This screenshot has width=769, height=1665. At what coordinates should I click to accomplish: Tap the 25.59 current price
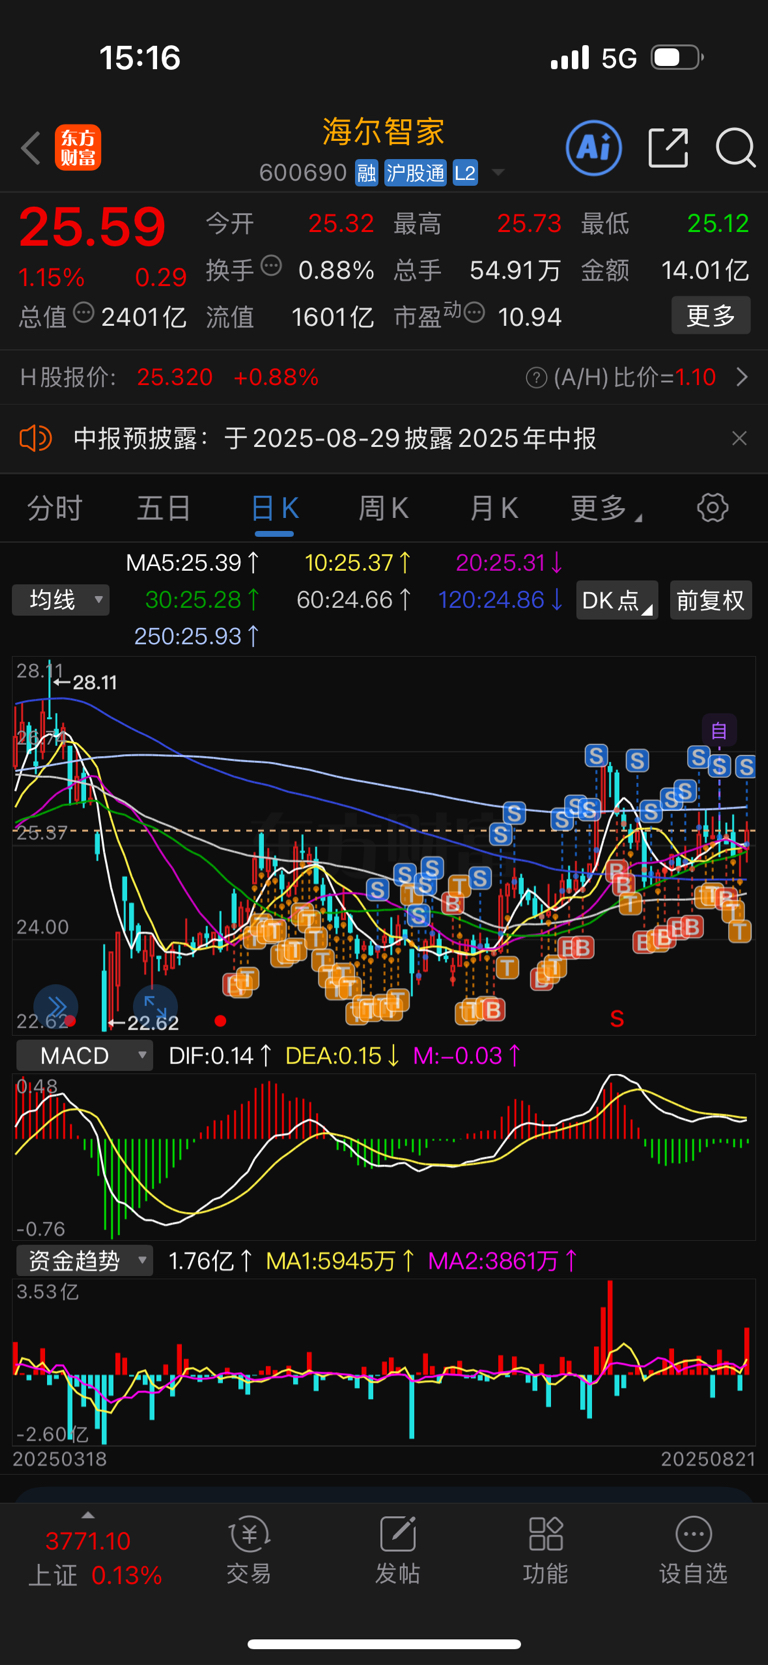click(92, 227)
